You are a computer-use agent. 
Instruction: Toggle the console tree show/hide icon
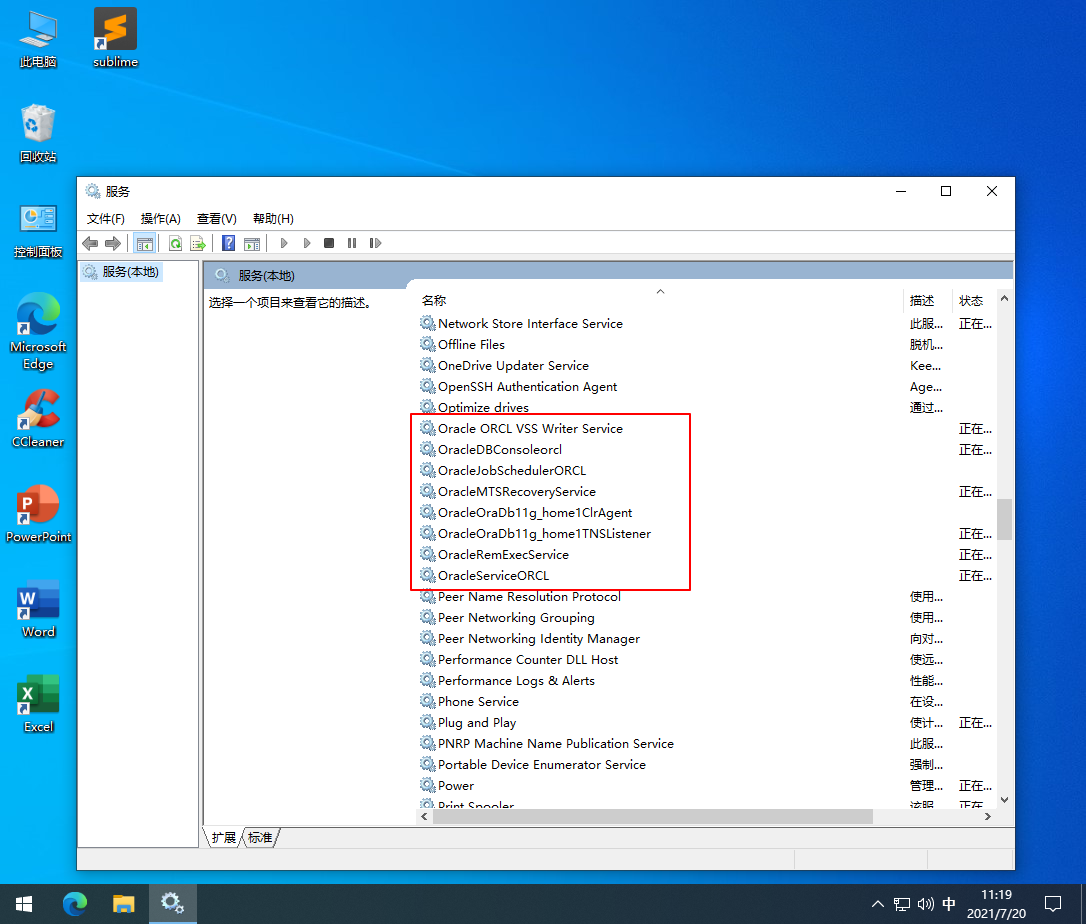tap(145, 243)
